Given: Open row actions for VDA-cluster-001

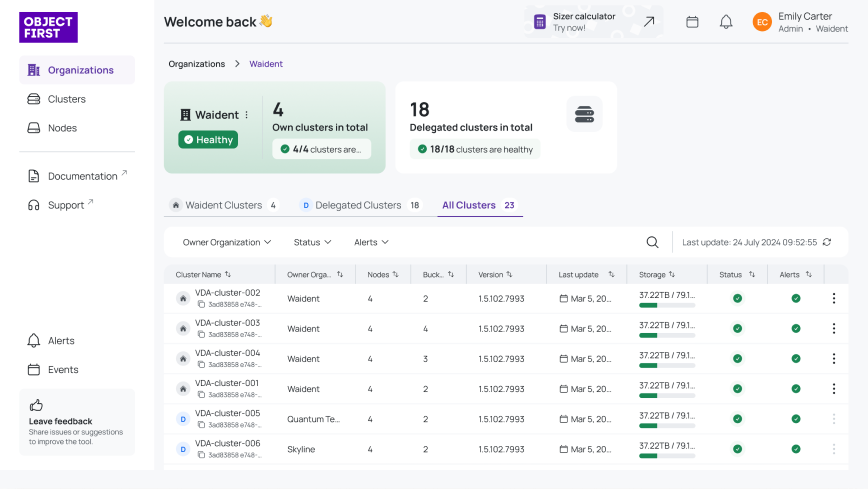Looking at the screenshot, I should (x=834, y=389).
